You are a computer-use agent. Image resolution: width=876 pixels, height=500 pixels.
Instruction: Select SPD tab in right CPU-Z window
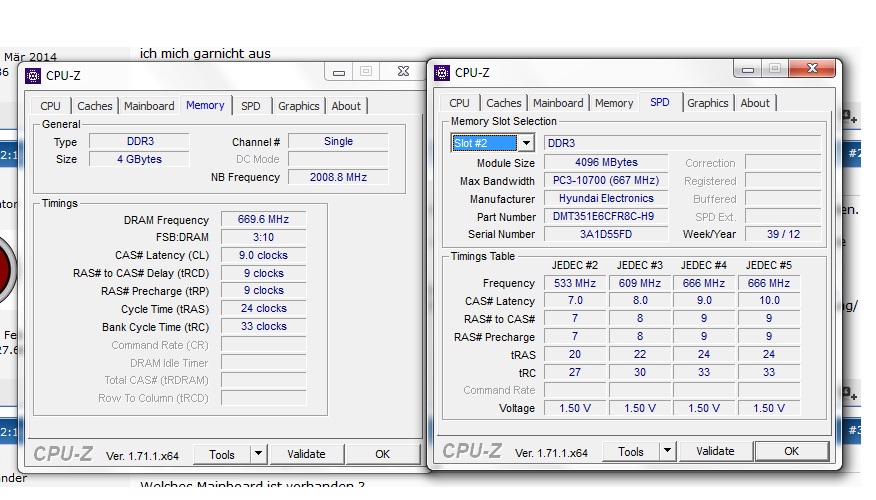pyautogui.click(x=660, y=102)
